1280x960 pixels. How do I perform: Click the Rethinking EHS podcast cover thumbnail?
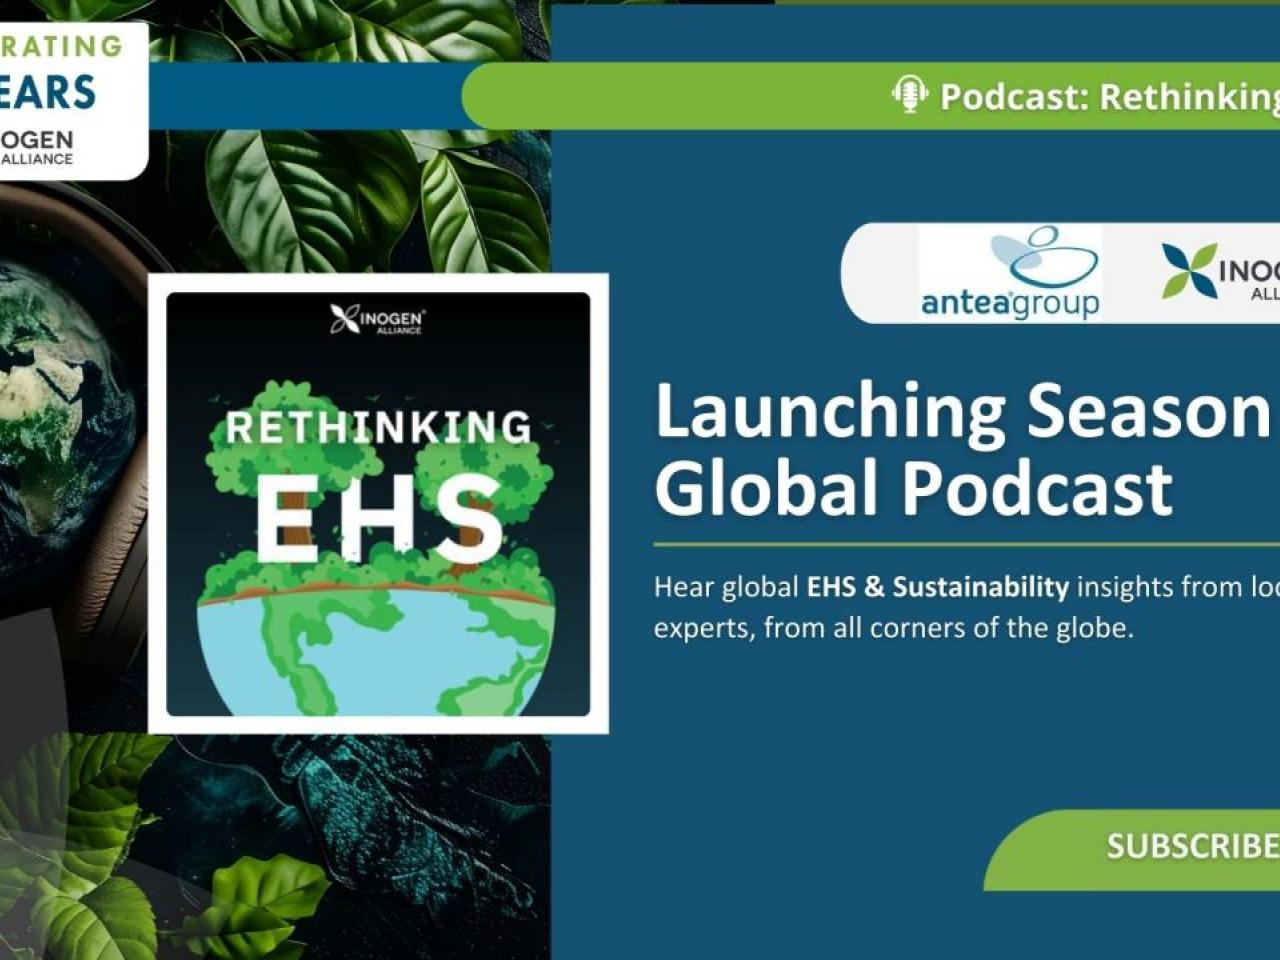tap(380, 500)
